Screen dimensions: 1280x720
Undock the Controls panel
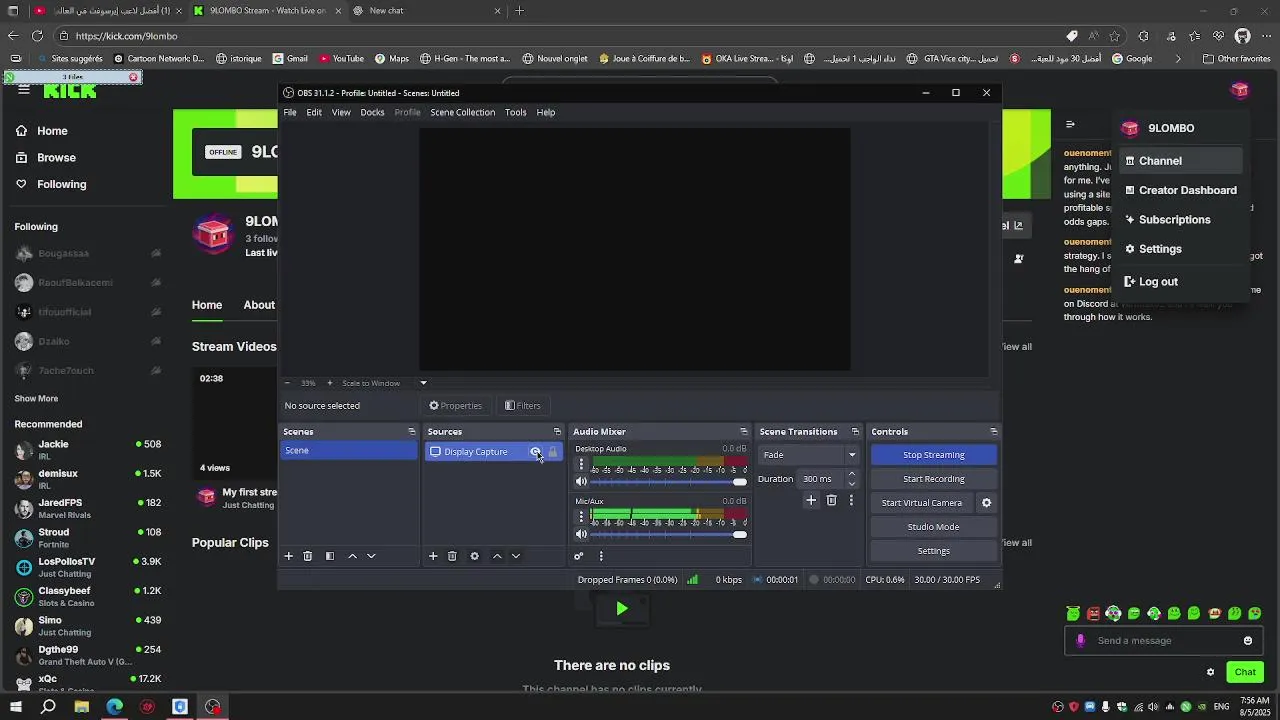[x=993, y=432]
